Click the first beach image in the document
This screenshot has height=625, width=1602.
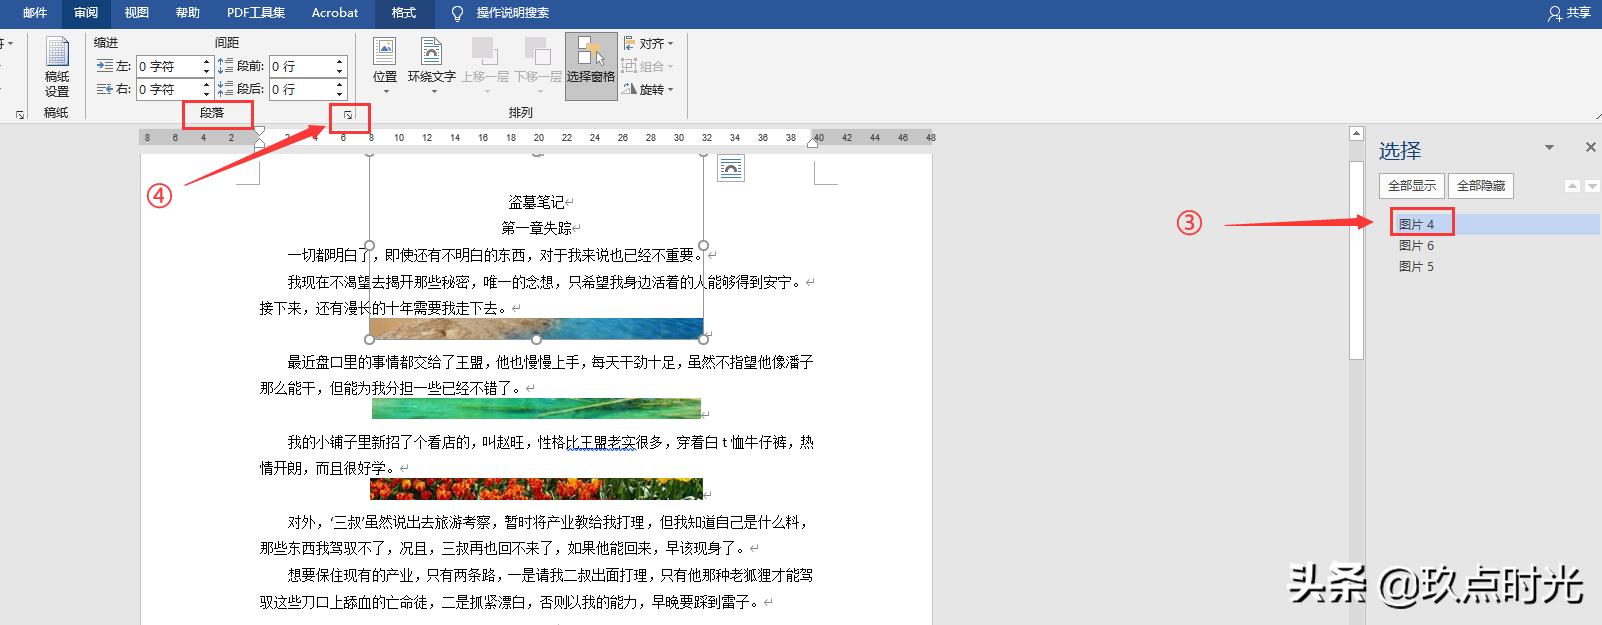click(536, 328)
